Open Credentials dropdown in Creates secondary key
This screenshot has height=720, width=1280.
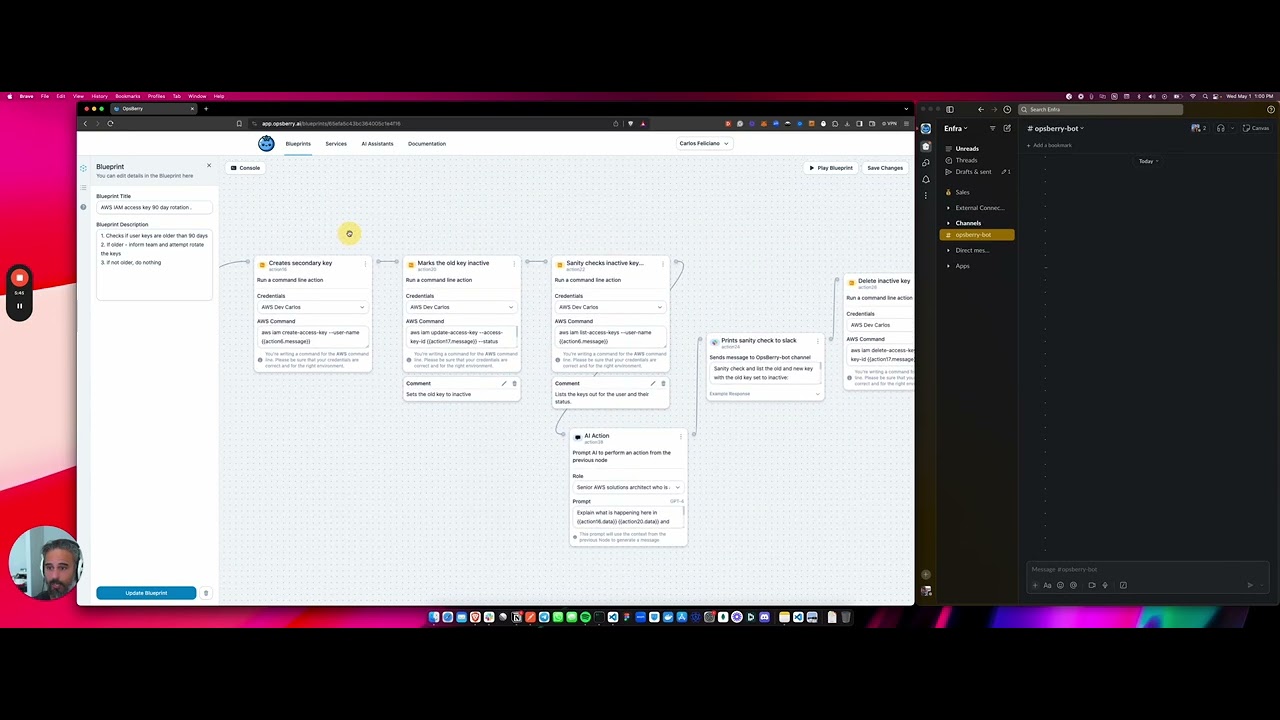(x=313, y=307)
